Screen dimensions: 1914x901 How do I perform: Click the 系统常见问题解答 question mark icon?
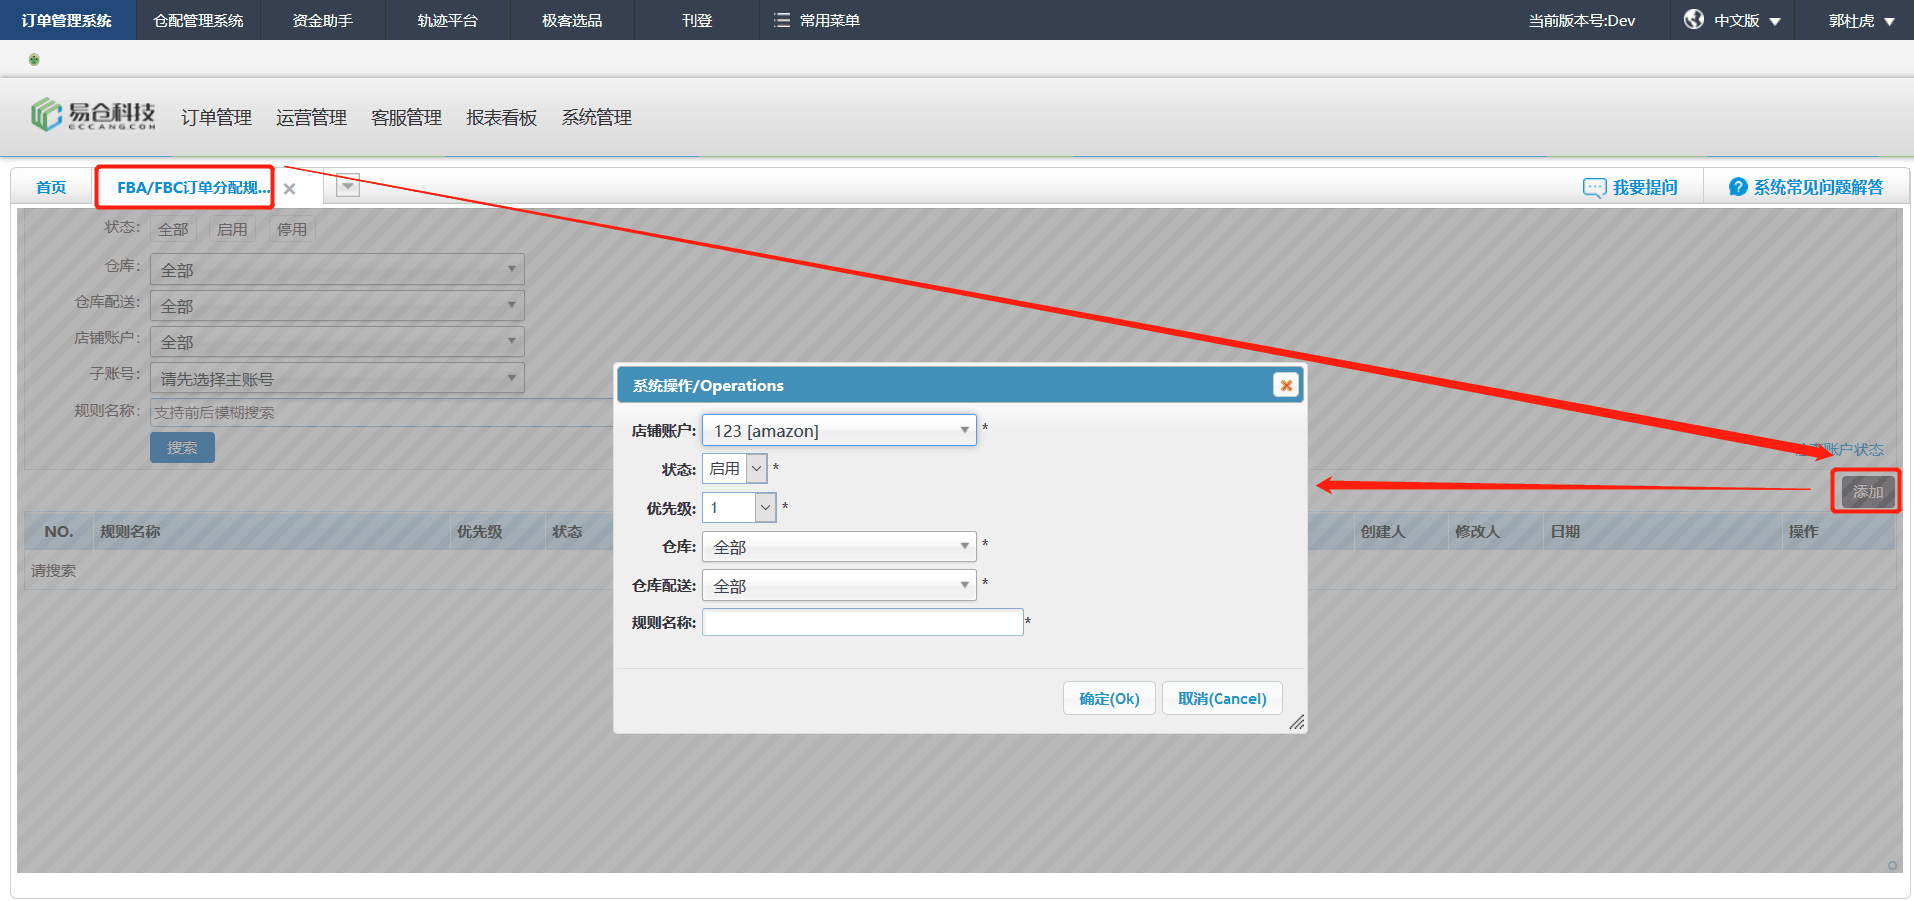(x=1738, y=187)
